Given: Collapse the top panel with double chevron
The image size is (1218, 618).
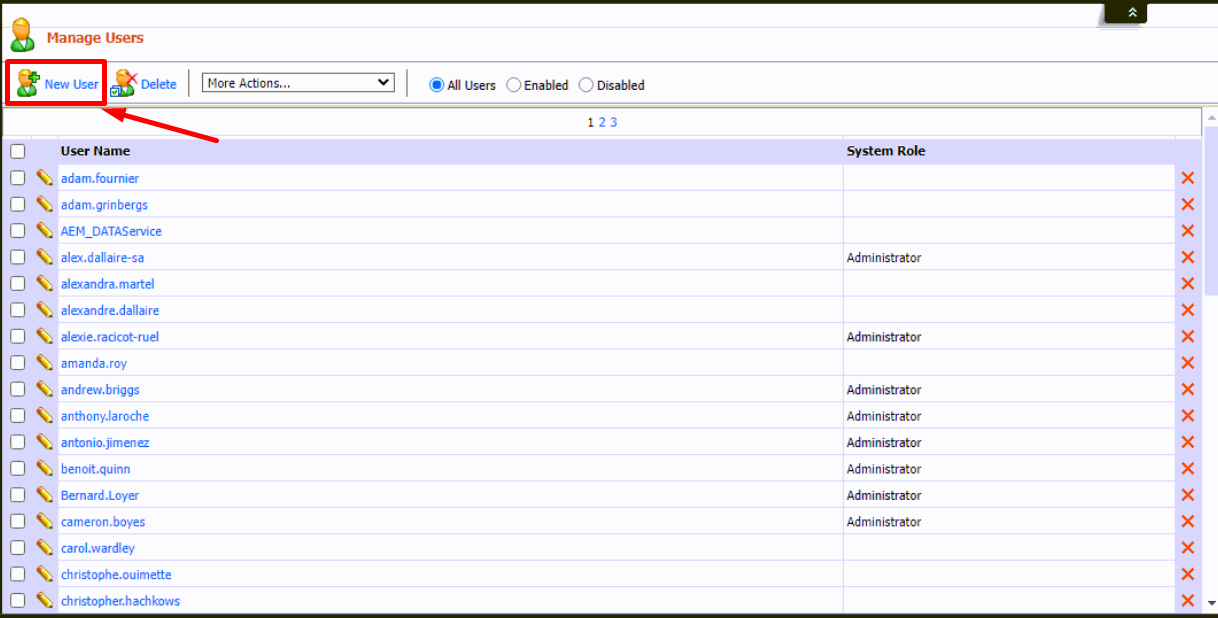Looking at the screenshot, I should coord(1132,12).
